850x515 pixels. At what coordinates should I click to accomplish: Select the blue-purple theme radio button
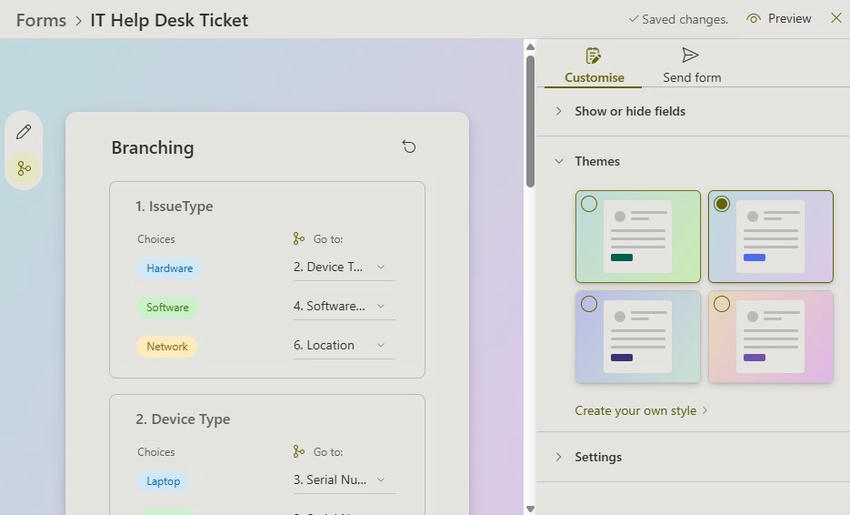click(722, 204)
